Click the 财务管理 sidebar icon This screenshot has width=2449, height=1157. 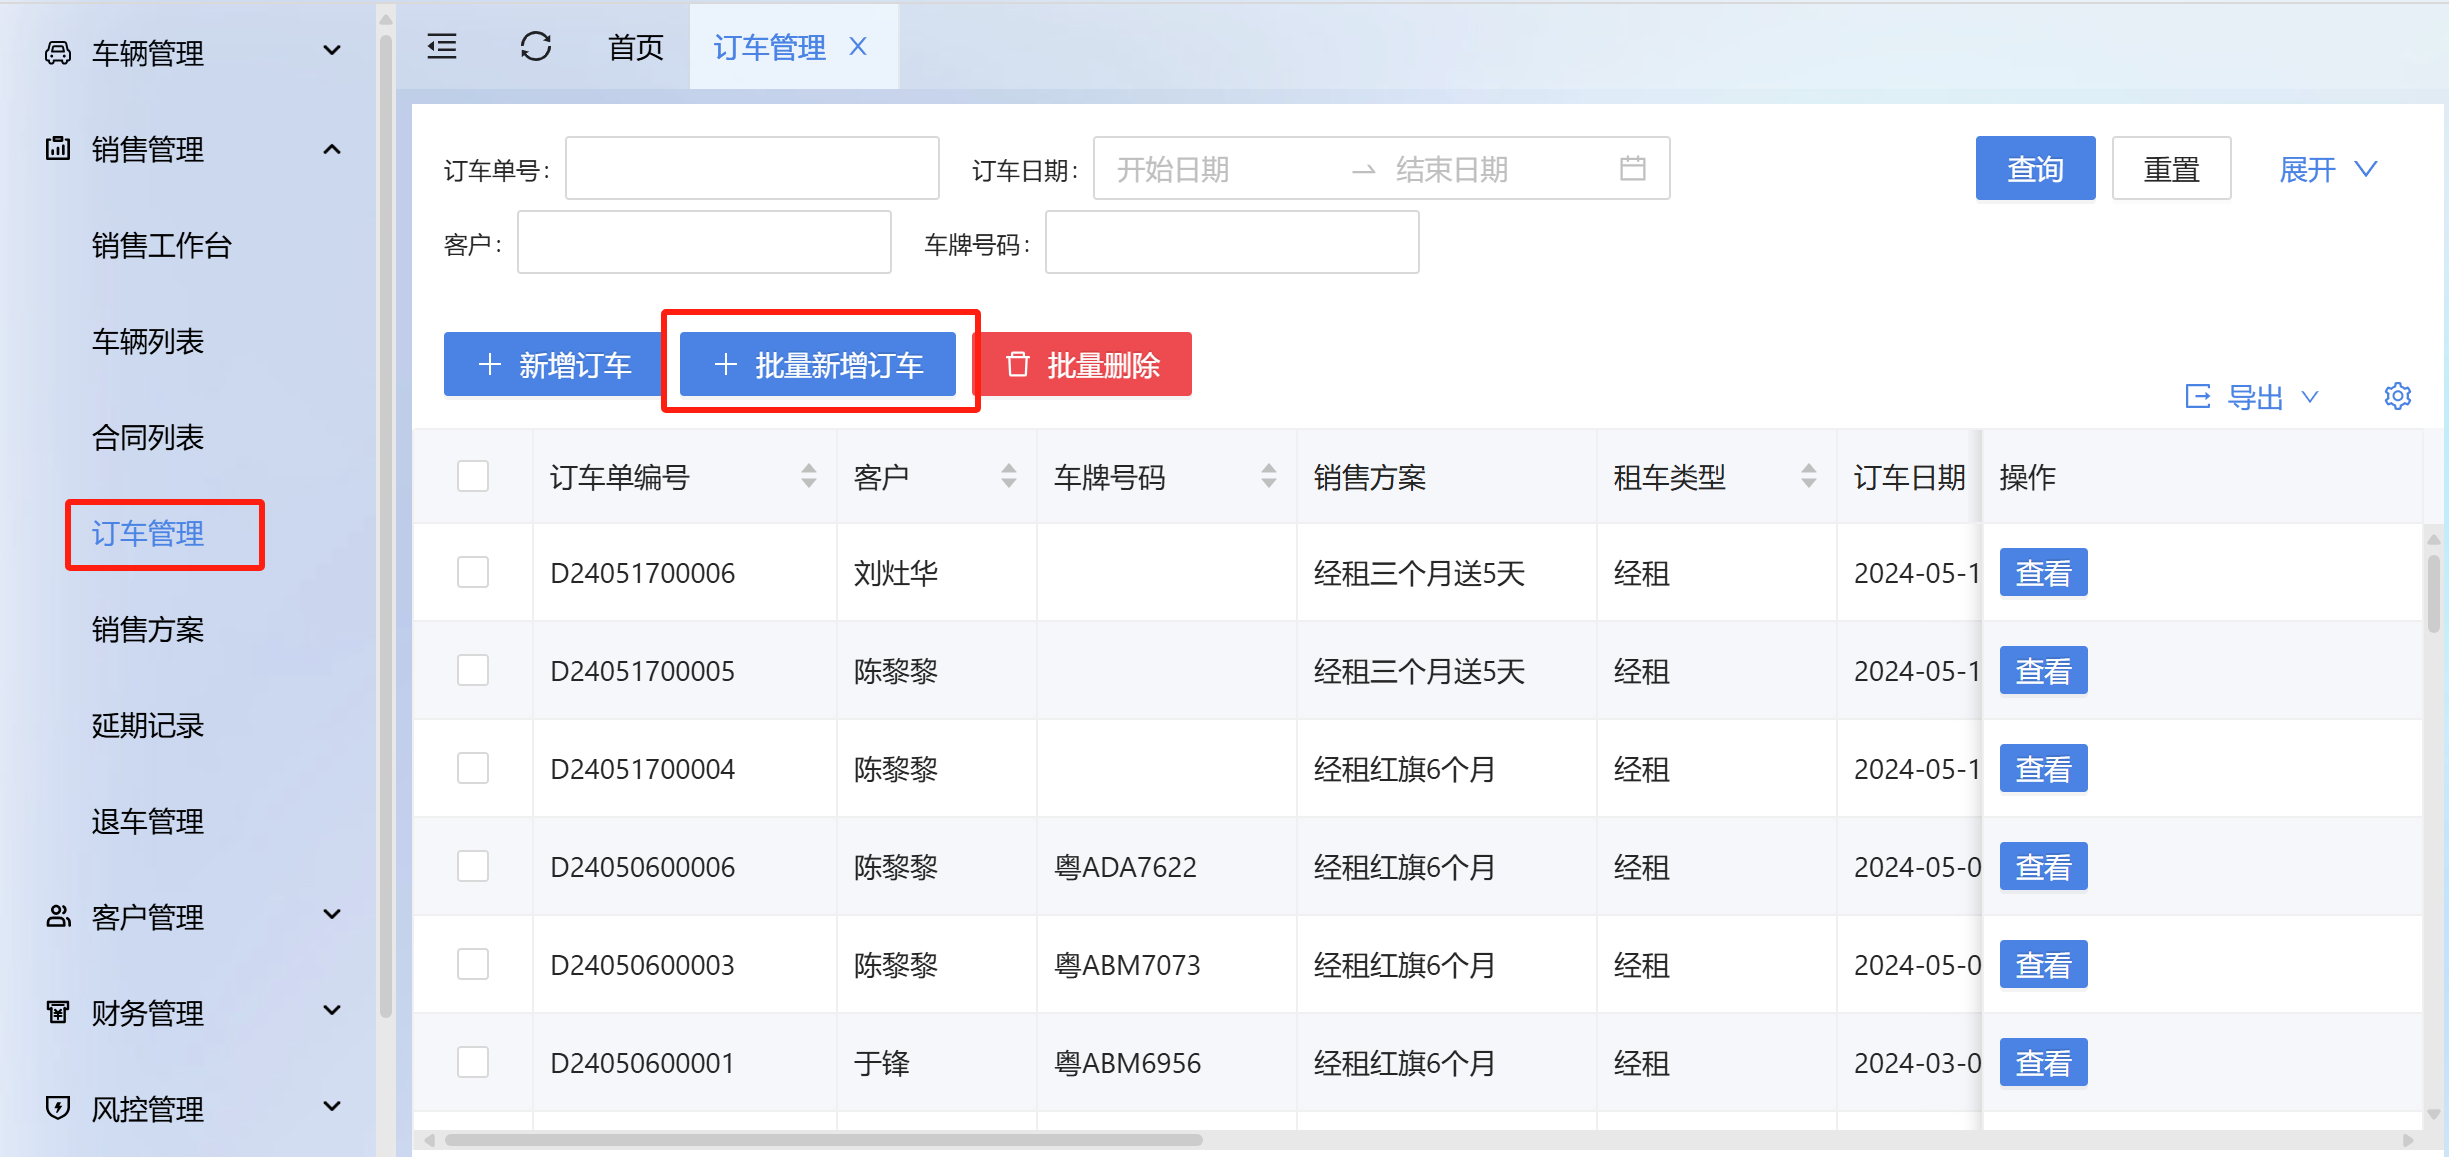(x=58, y=1013)
